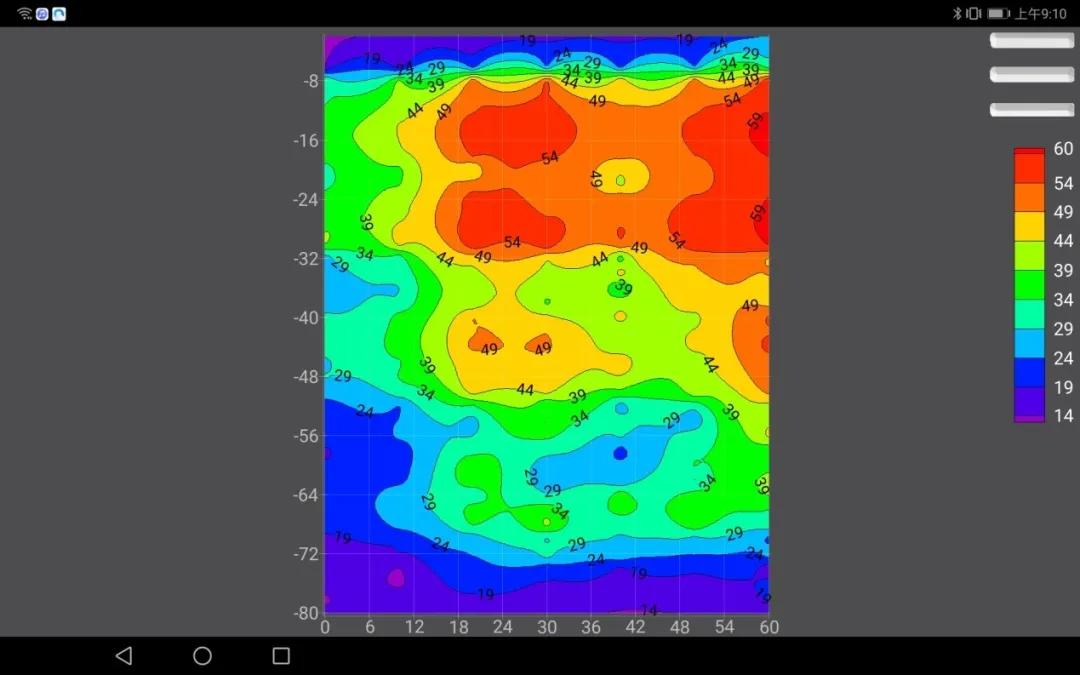Pick the dark blue 19–24 legend band

(1029, 373)
